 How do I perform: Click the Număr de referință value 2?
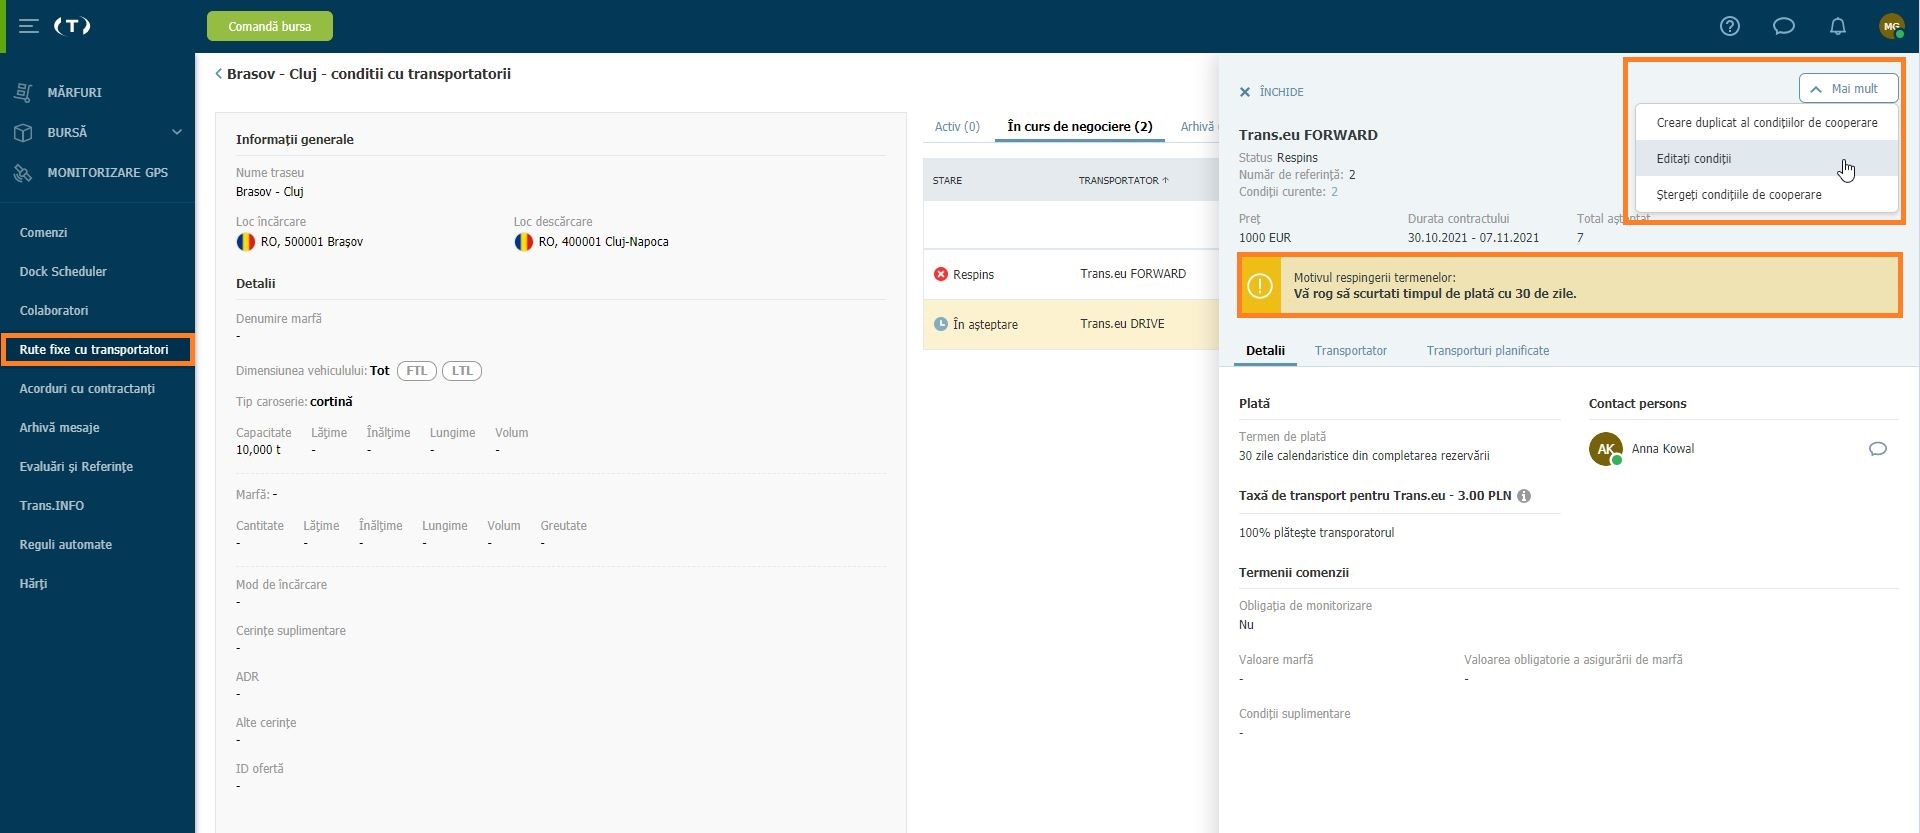click(1352, 175)
